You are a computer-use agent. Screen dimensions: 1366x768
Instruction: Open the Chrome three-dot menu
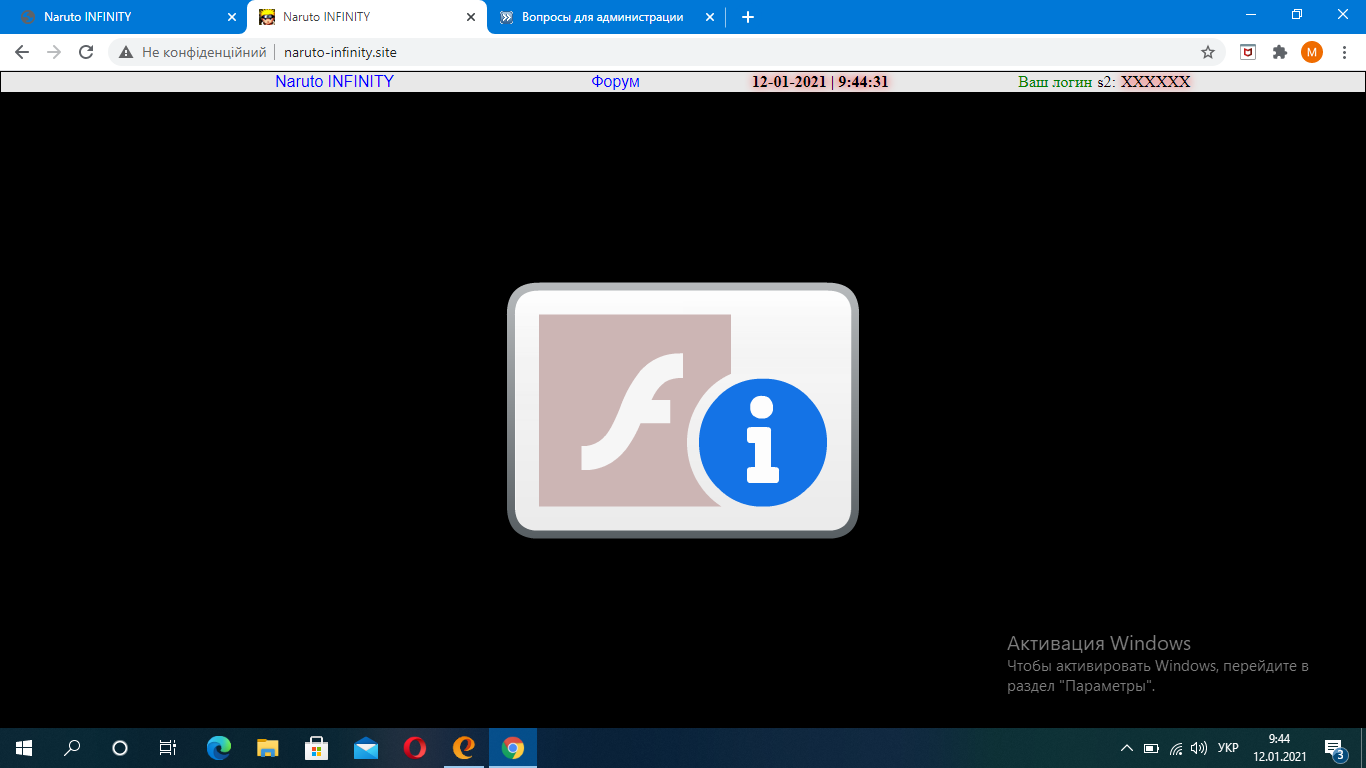point(1344,52)
